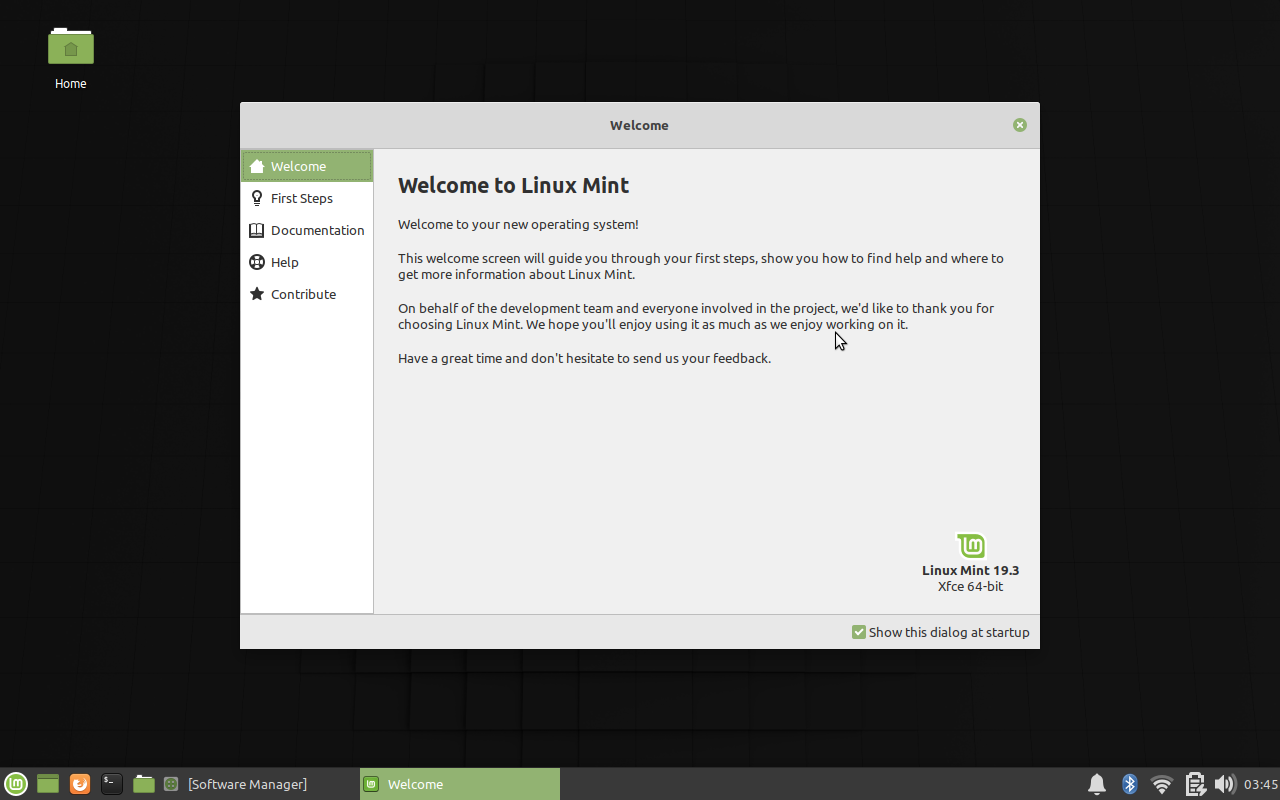Open the Linux Mint application menu
The height and width of the screenshot is (800, 1280).
pos(15,784)
